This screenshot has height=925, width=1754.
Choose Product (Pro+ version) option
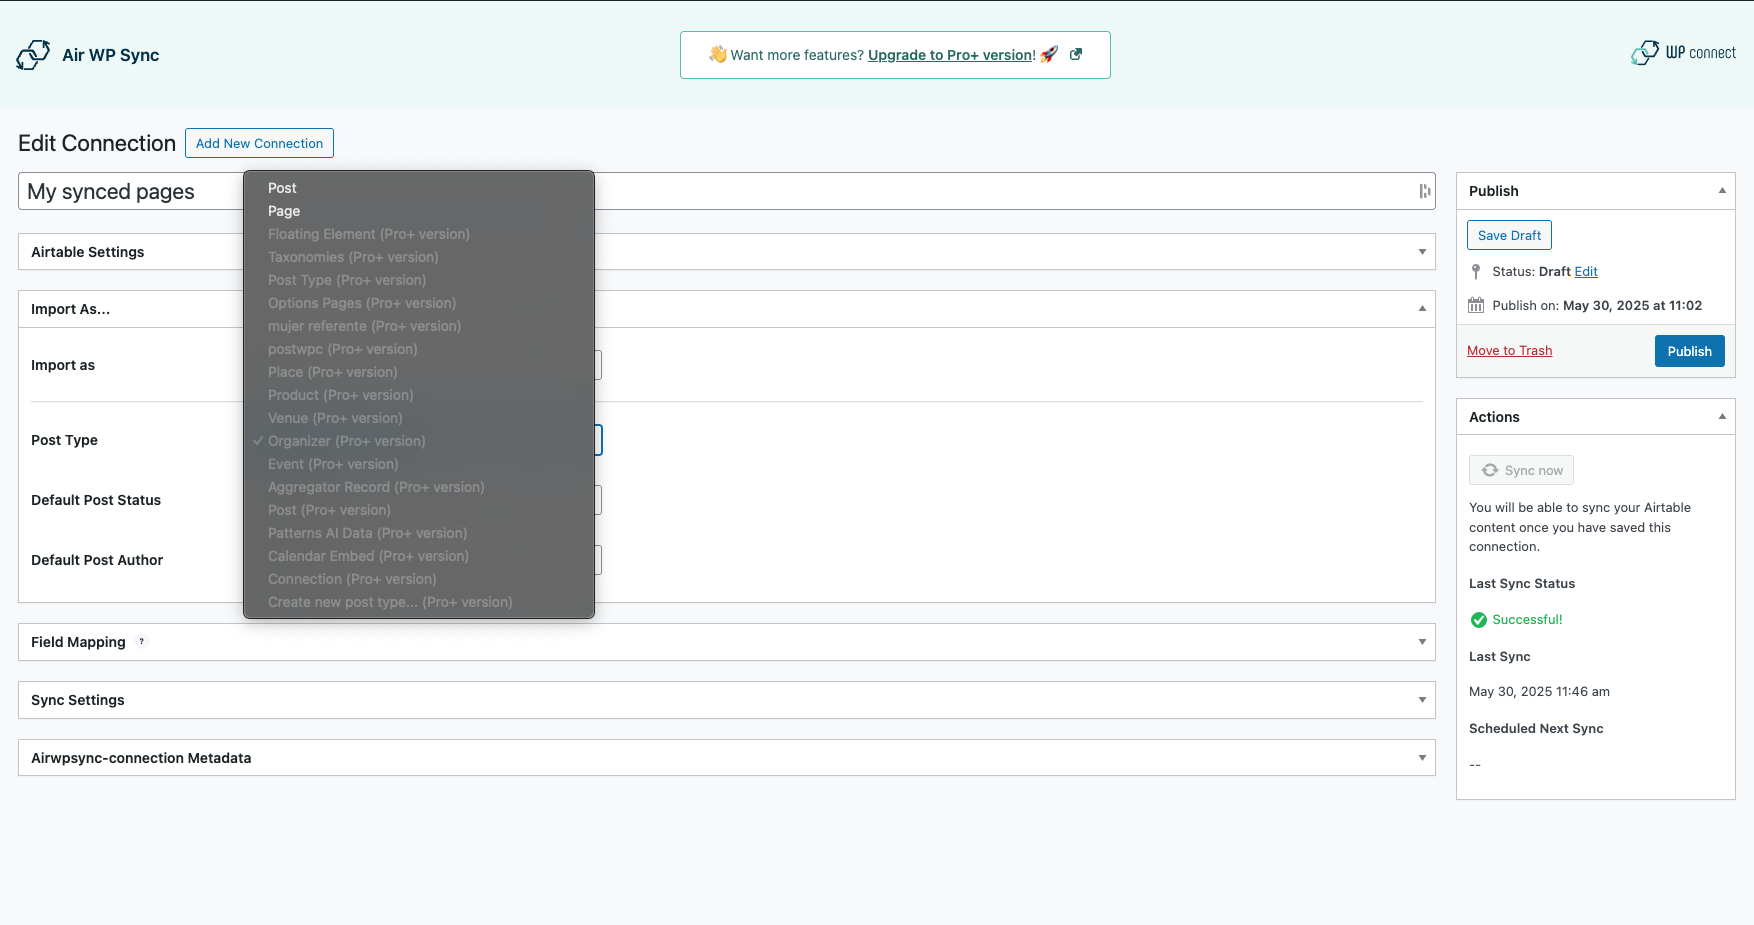tap(419, 395)
